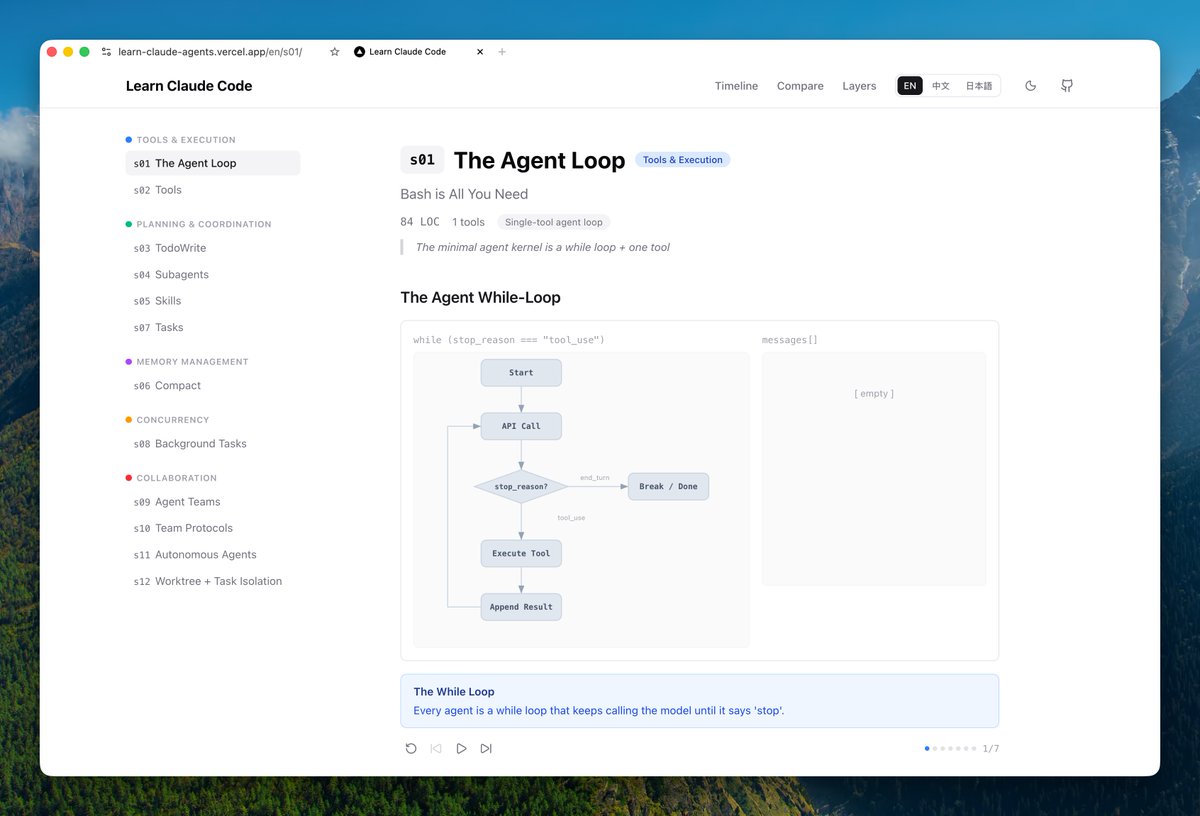The image size is (1200, 816).
Task: Open s06 Compact lesson
Action: (x=213, y=385)
